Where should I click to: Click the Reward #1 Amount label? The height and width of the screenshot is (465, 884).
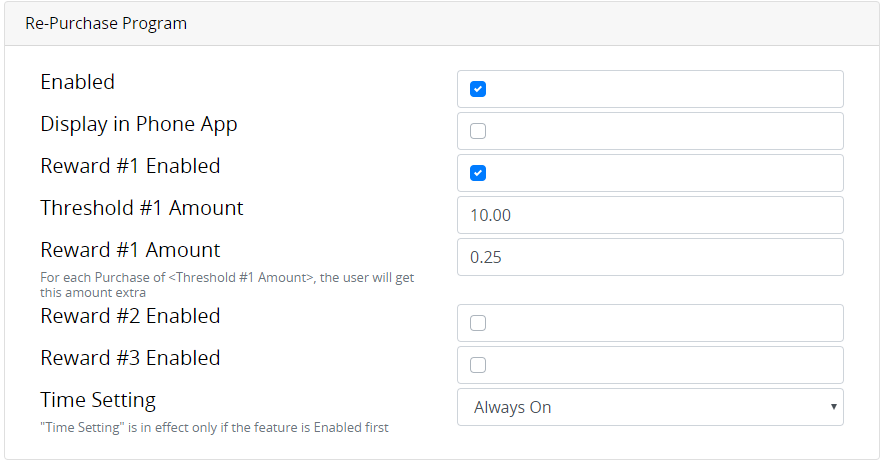tap(130, 250)
